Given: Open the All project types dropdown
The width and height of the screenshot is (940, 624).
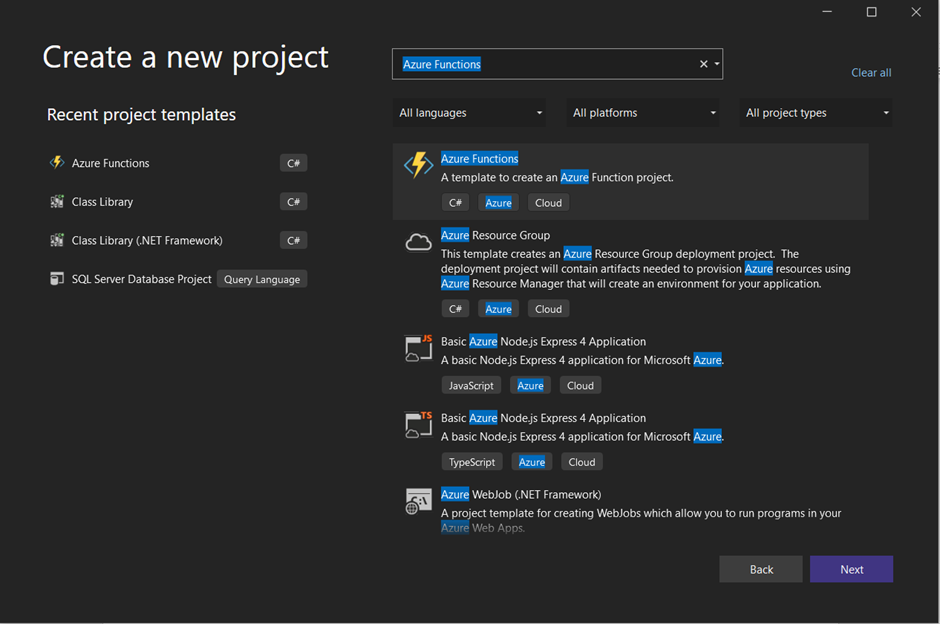Looking at the screenshot, I should 816,113.
